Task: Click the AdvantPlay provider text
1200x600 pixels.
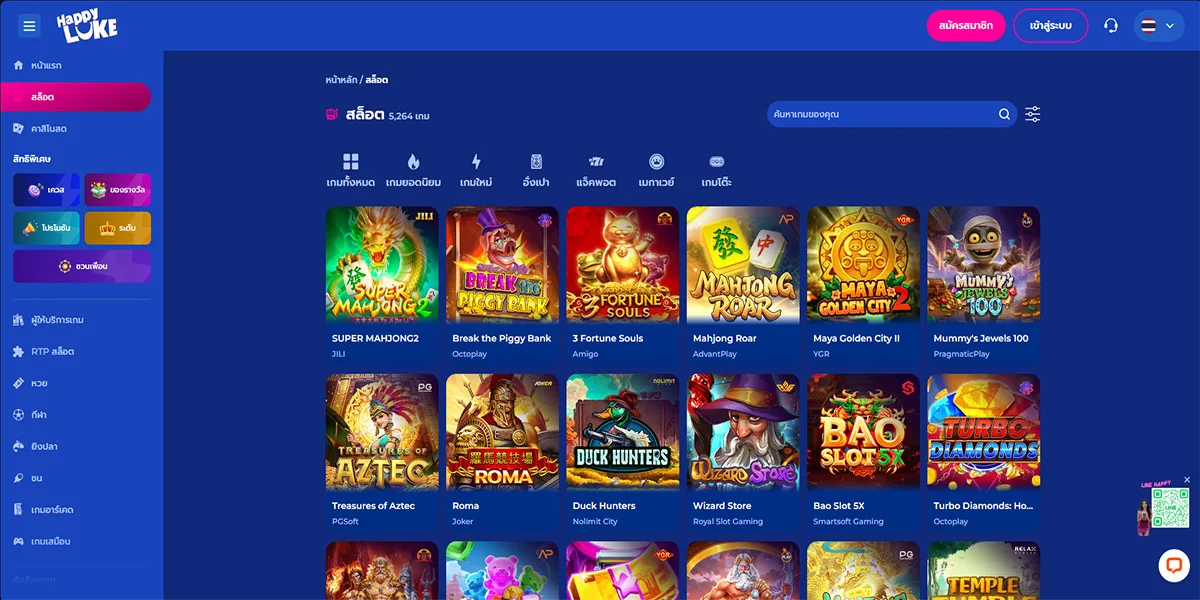Action: [715, 354]
